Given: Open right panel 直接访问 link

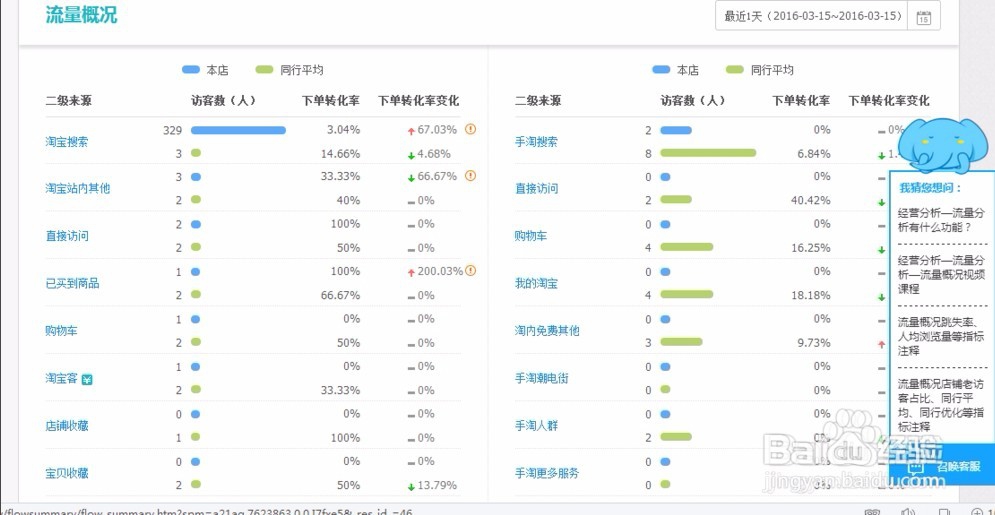Looking at the screenshot, I should (536, 188).
